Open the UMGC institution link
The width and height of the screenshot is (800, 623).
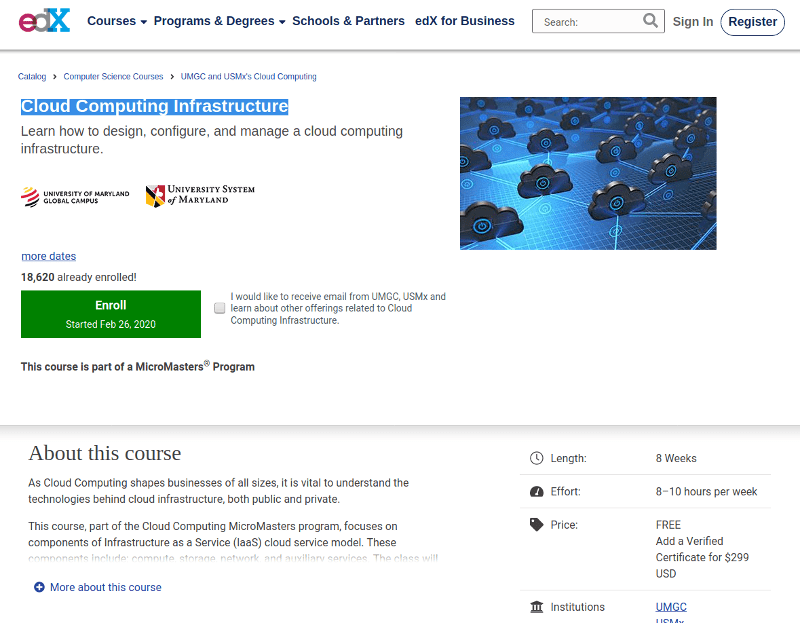671,607
